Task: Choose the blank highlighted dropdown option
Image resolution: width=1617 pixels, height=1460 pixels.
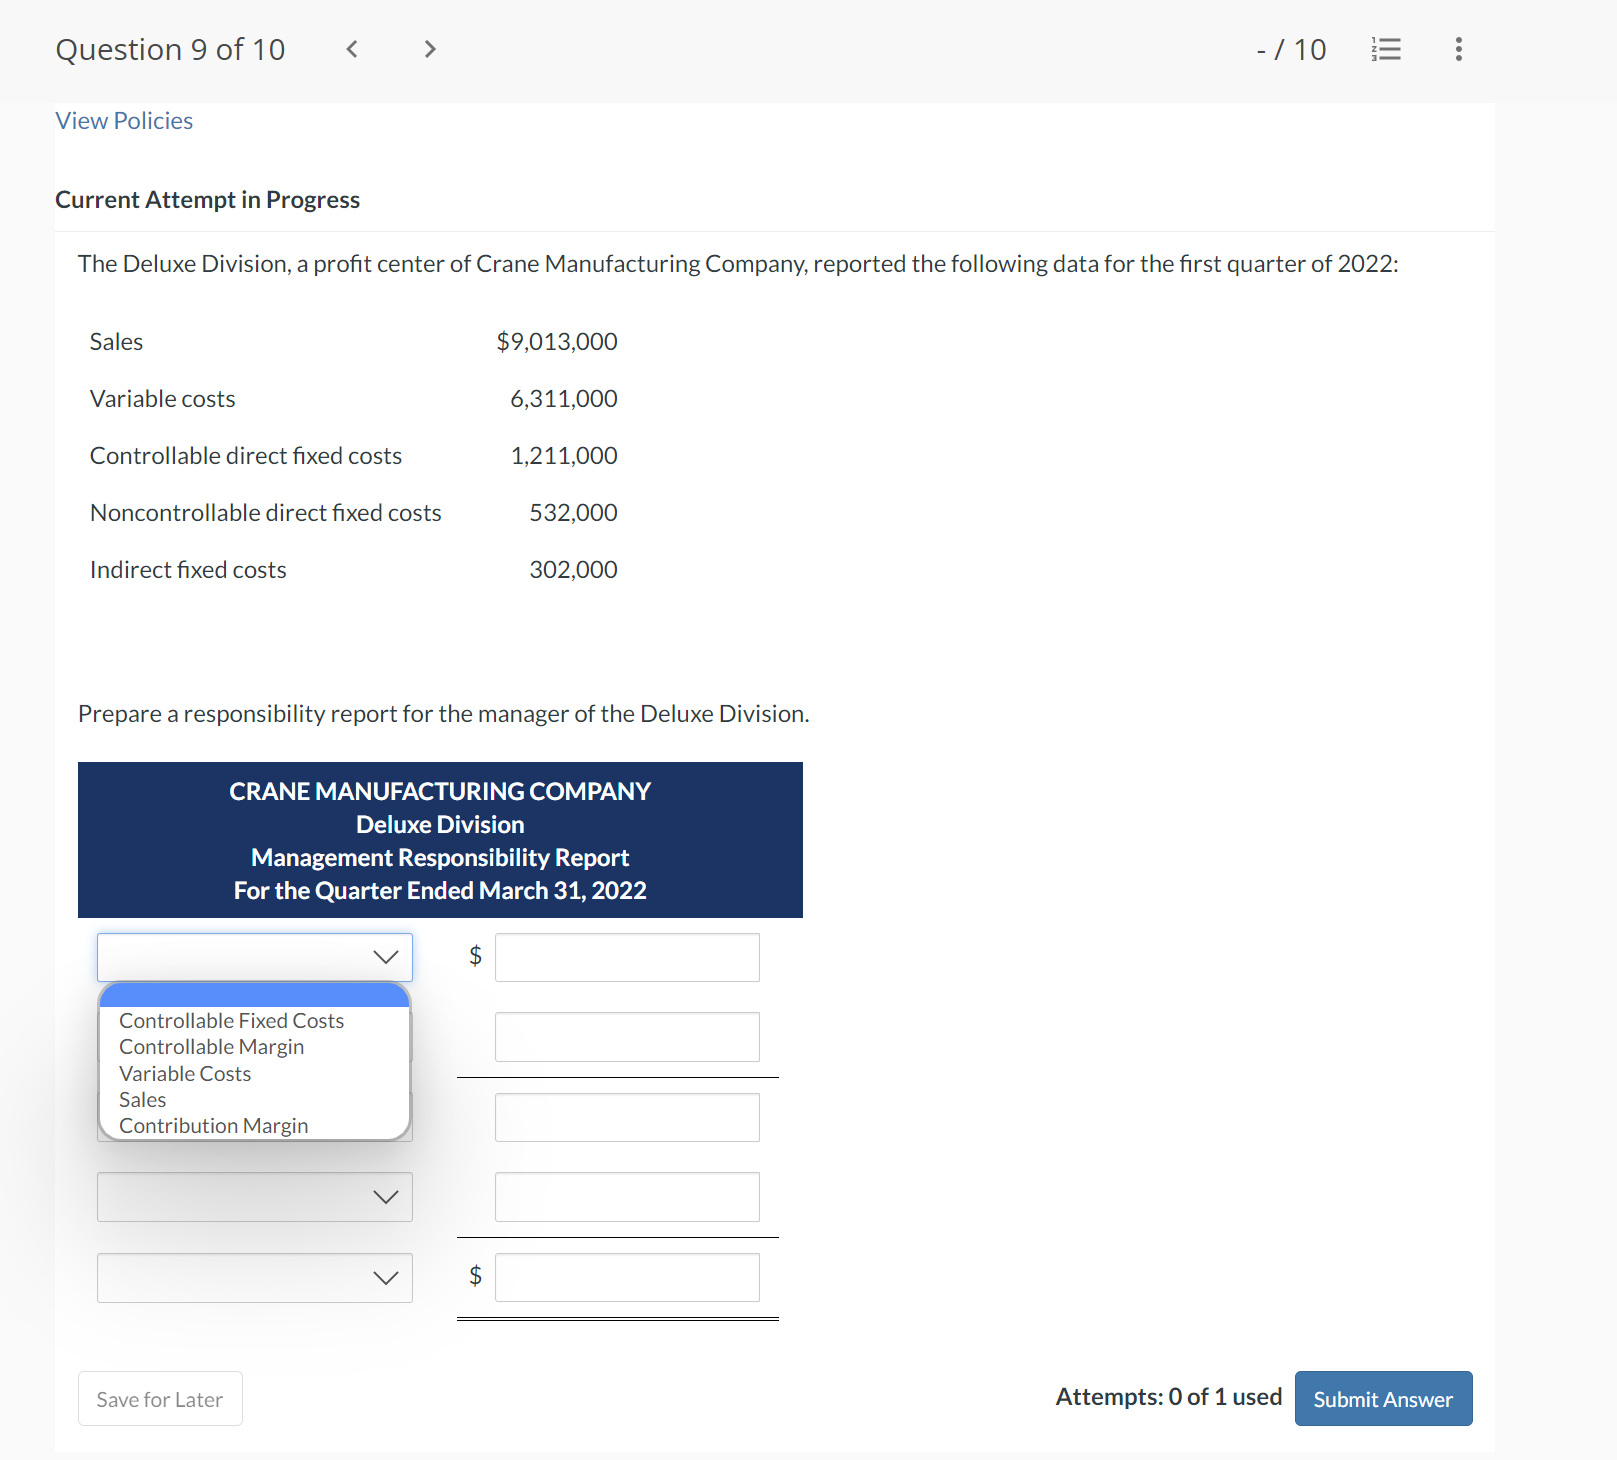Action: click(255, 995)
